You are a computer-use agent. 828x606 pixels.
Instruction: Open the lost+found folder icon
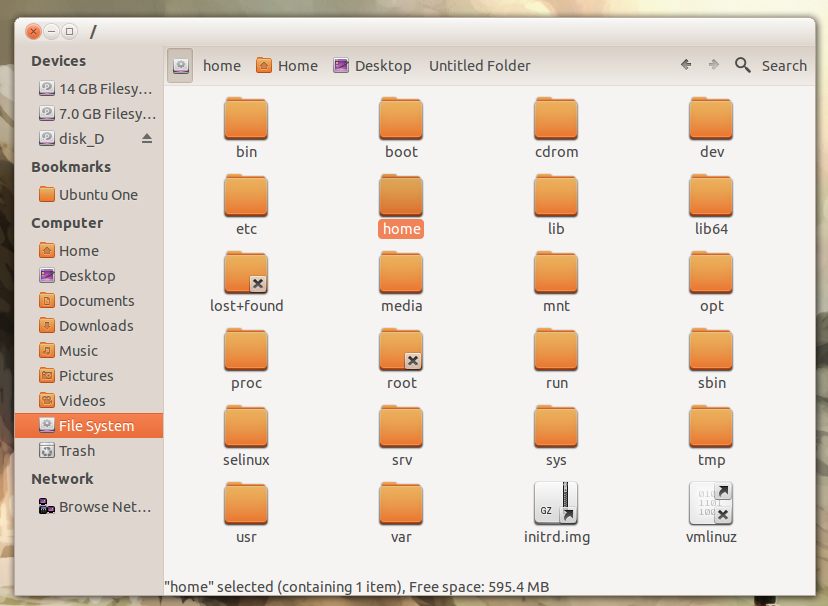(246, 272)
